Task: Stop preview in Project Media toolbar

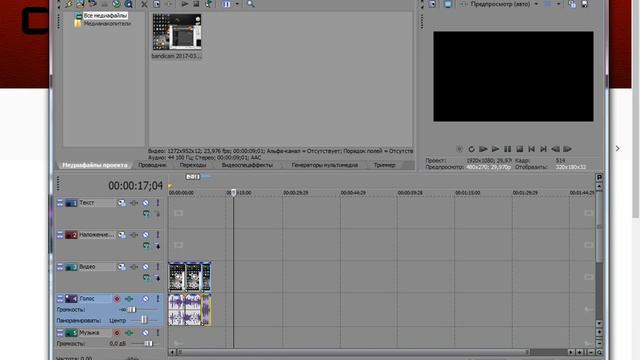Action: point(196,4)
